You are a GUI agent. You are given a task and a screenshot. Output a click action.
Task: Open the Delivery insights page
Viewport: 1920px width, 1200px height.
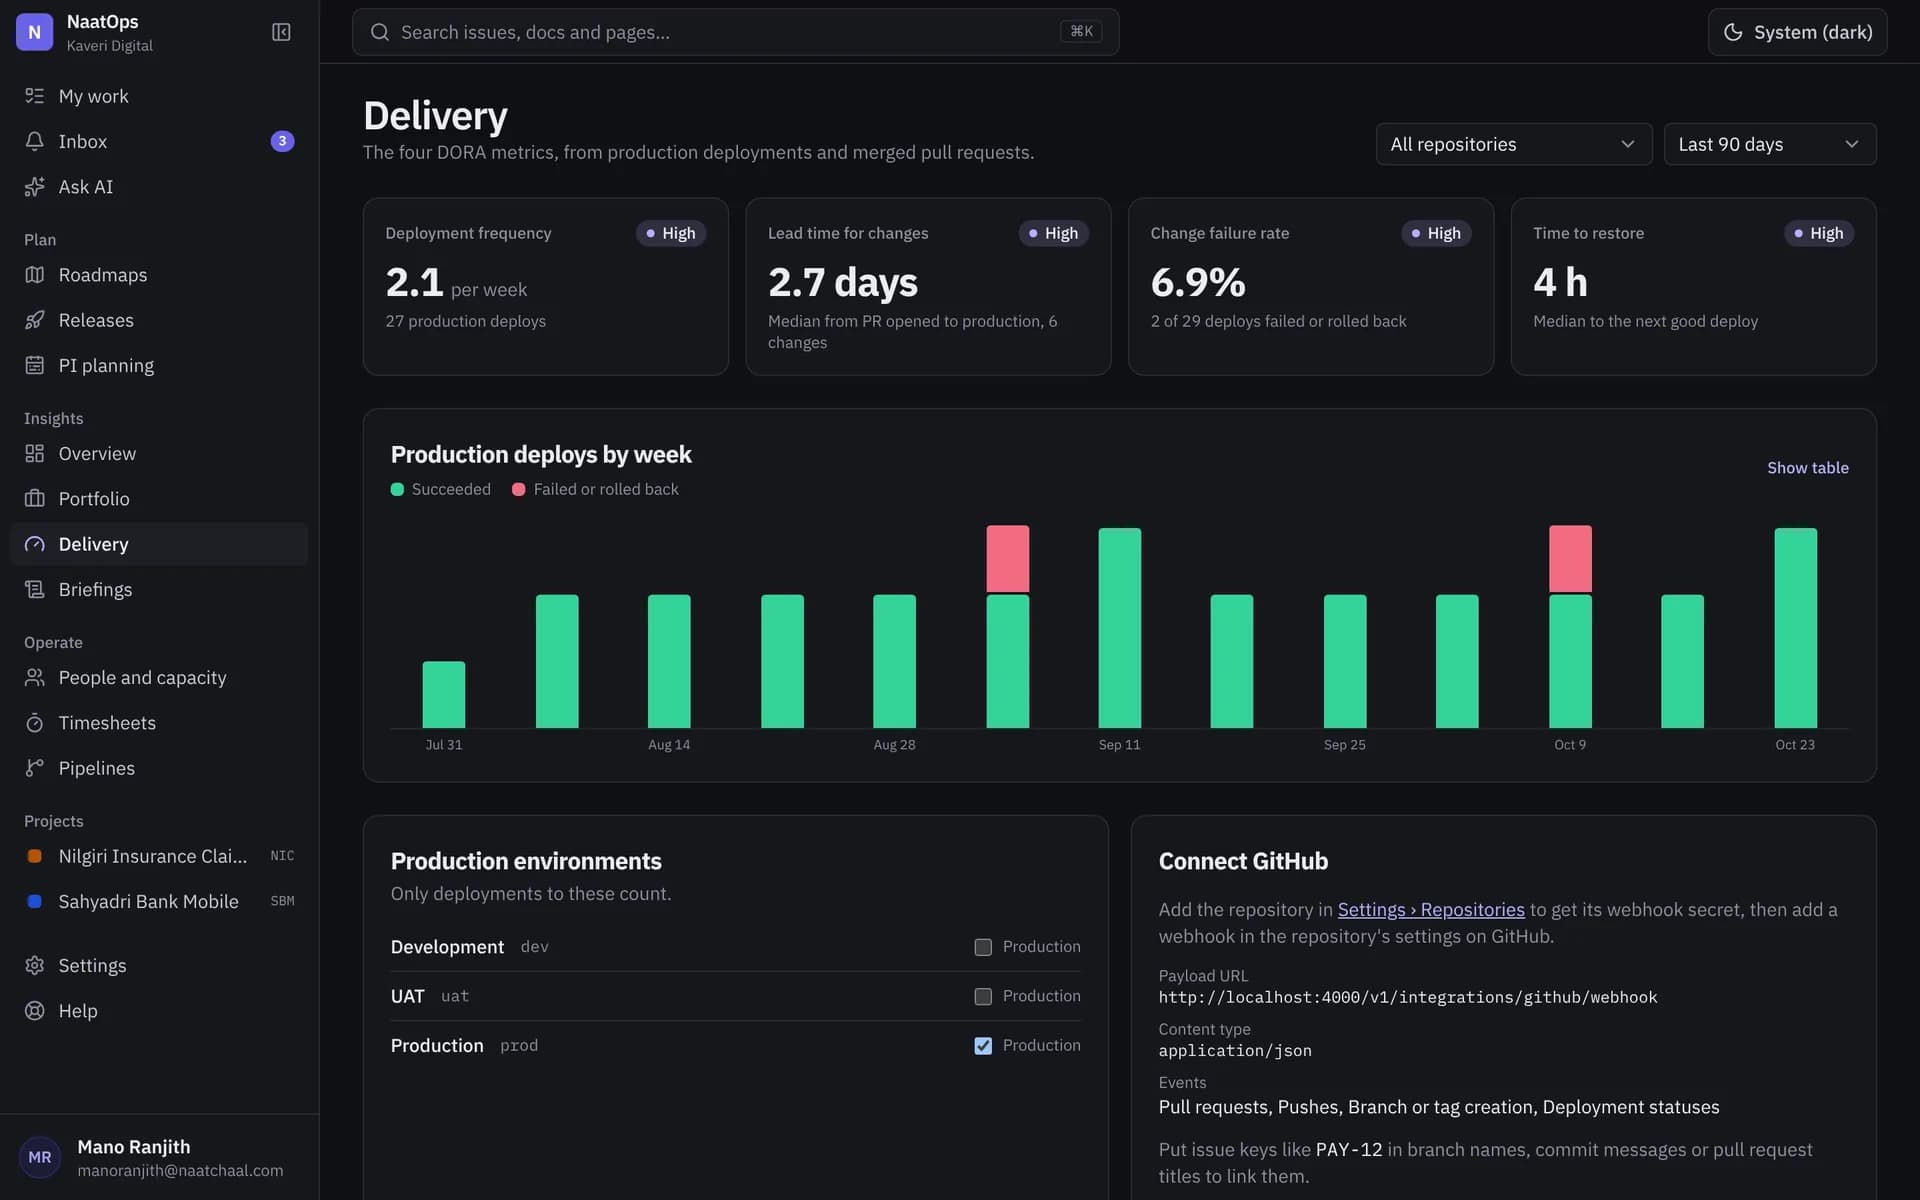click(x=159, y=544)
